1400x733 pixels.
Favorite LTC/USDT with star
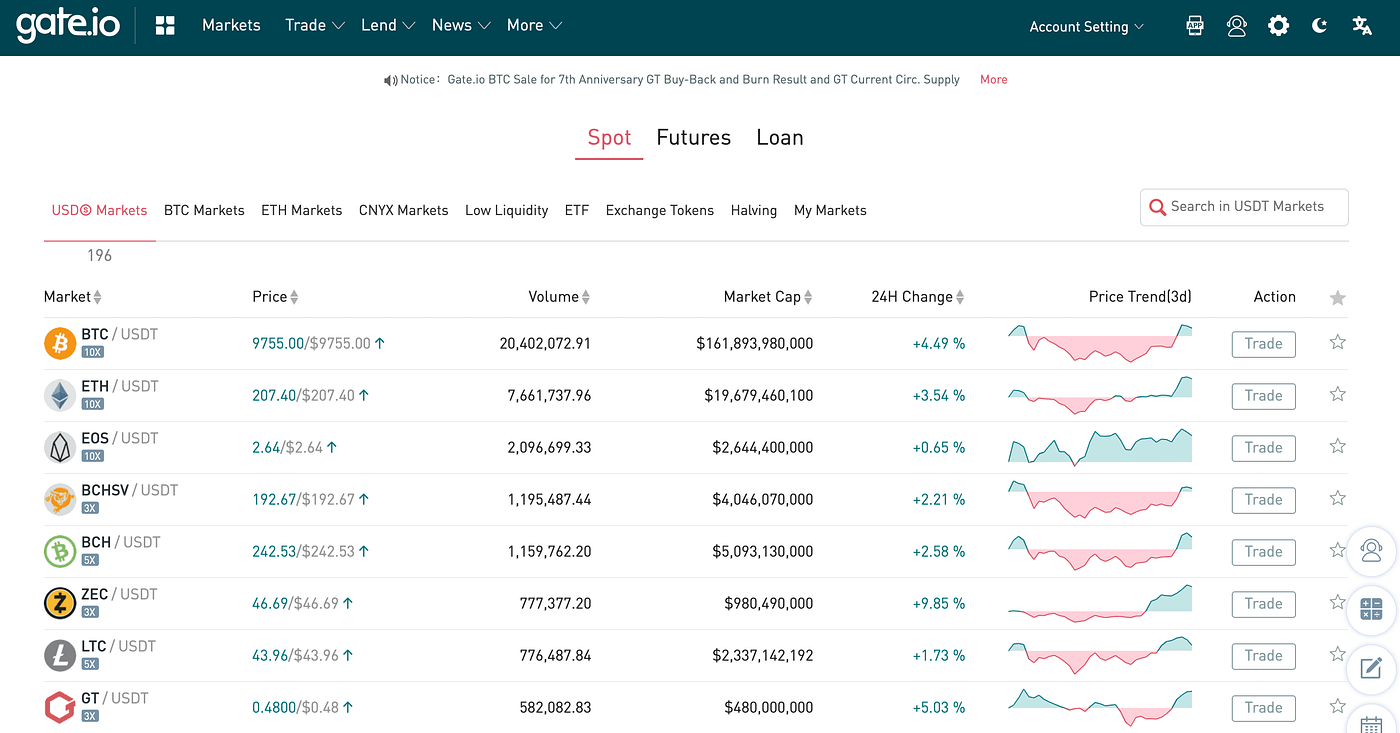1338,654
